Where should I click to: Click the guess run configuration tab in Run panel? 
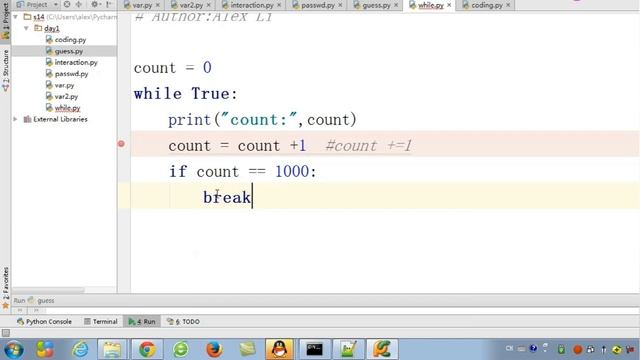[x=41, y=300]
